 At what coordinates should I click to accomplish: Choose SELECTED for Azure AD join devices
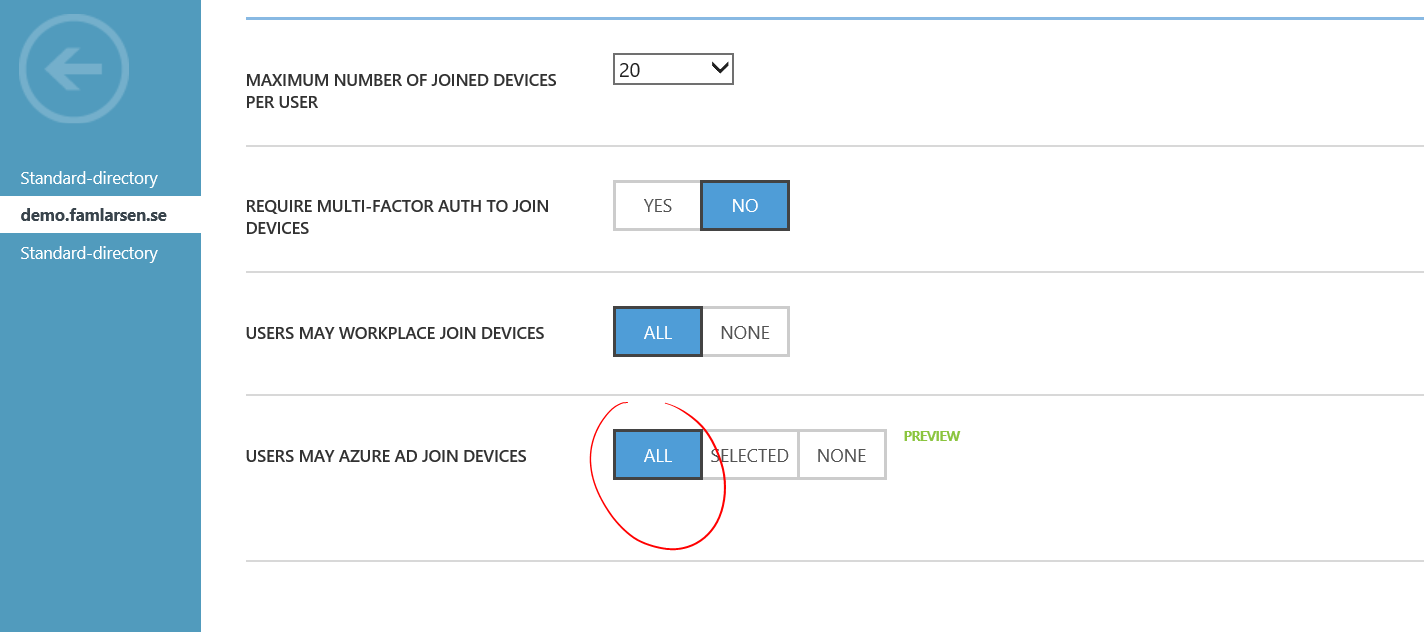(x=750, y=455)
